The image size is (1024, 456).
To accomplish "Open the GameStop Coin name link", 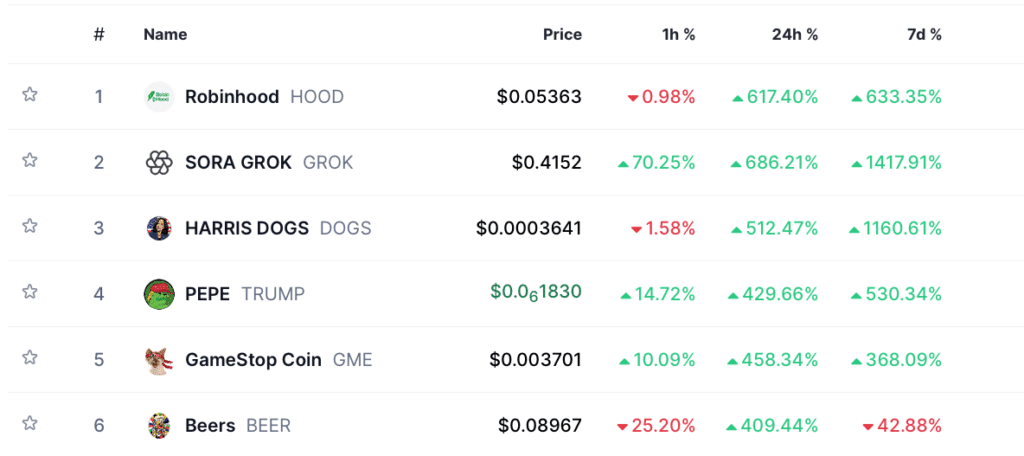I will [253, 360].
